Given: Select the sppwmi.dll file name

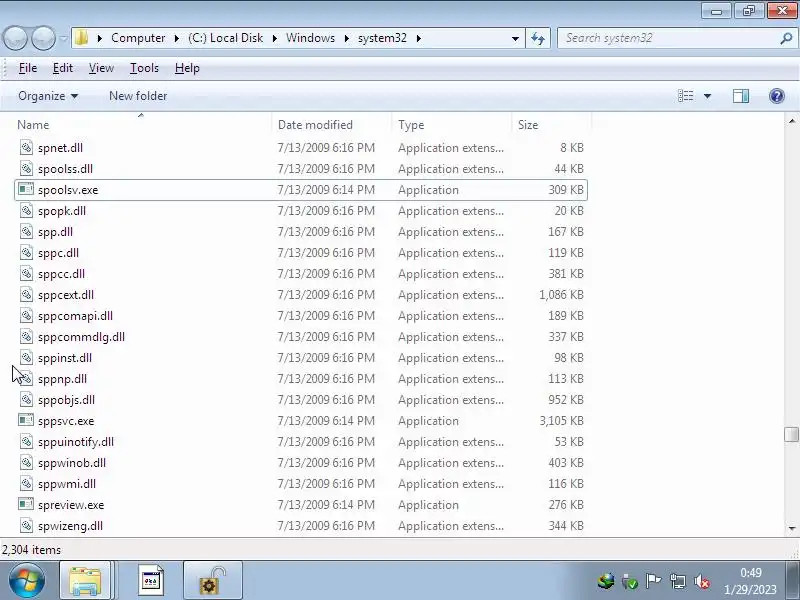Looking at the screenshot, I should [x=67, y=484].
